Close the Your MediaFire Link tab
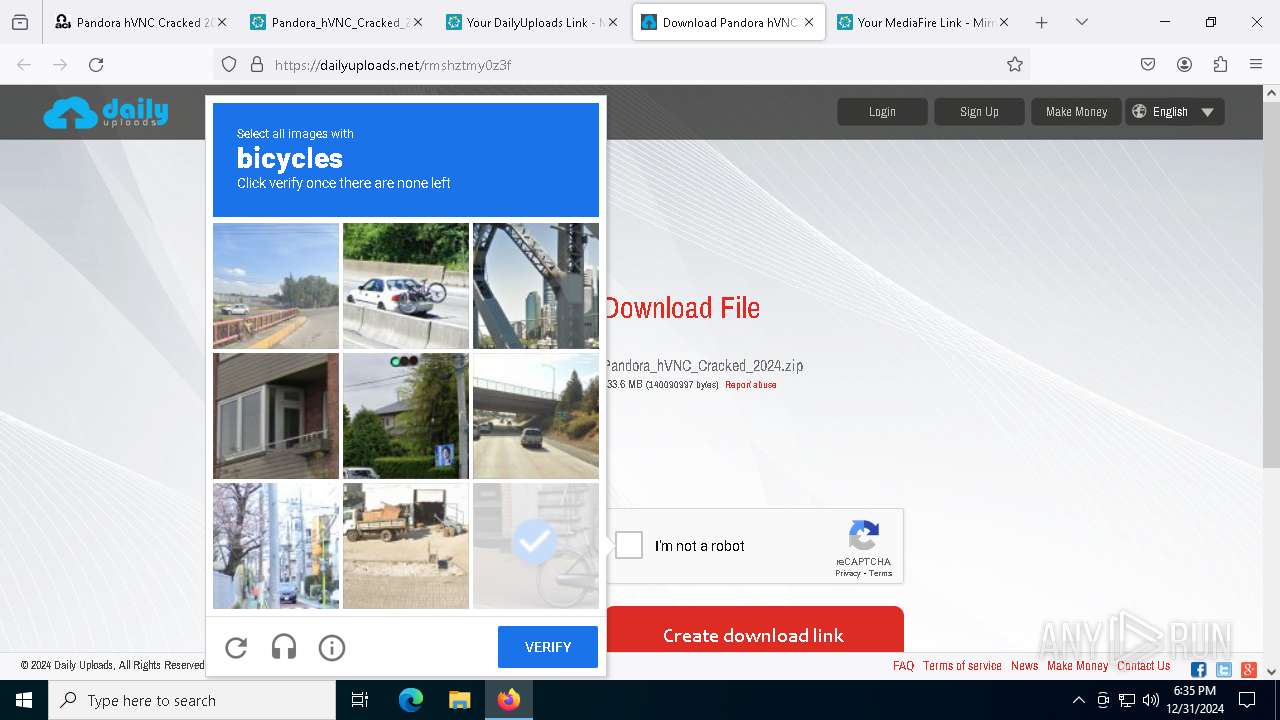This screenshot has height=720, width=1280. (1004, 22)
